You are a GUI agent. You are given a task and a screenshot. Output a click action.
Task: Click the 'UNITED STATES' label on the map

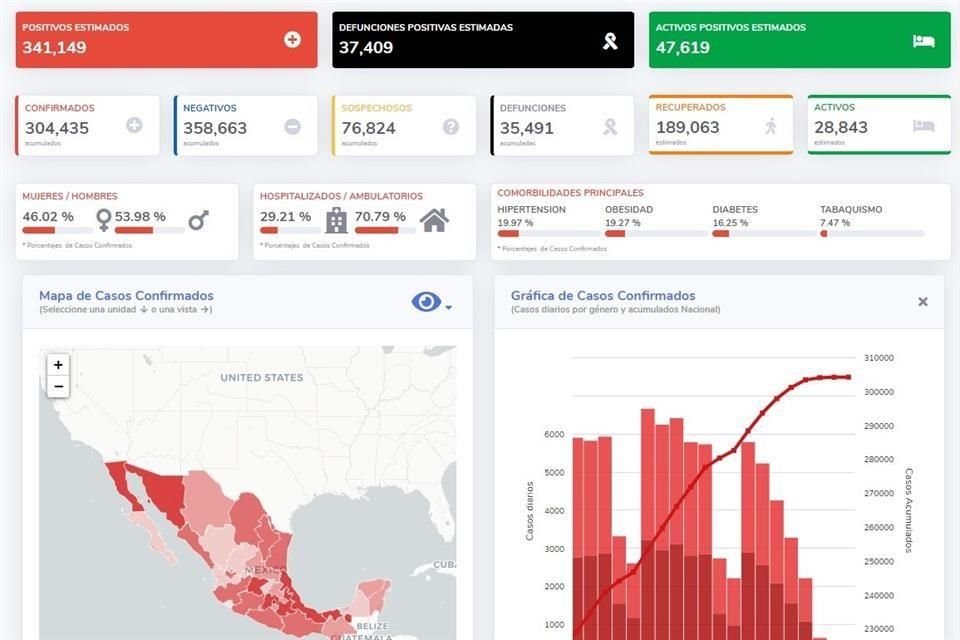pos(261,378)
